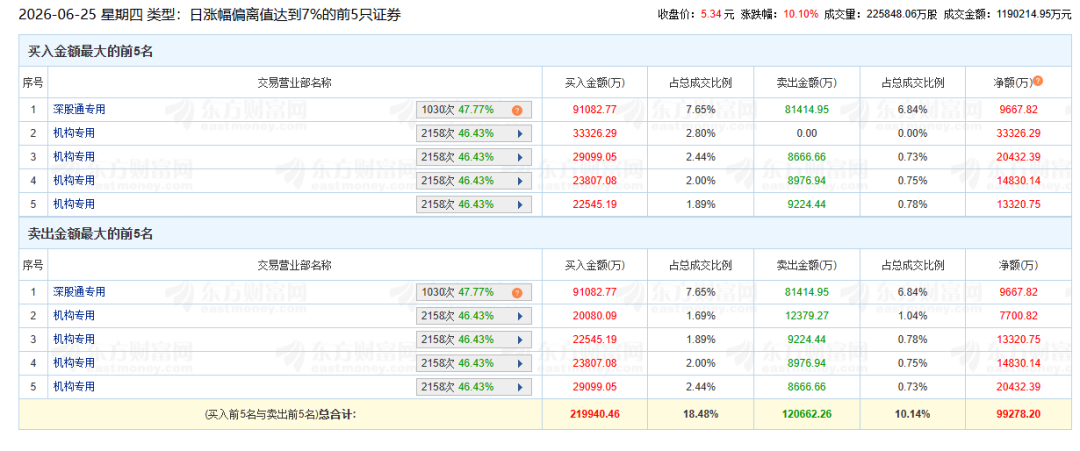Screen dimensions: 1080x451
Task: Click the closing price value 5.34
Action: [x=709, y=14]
